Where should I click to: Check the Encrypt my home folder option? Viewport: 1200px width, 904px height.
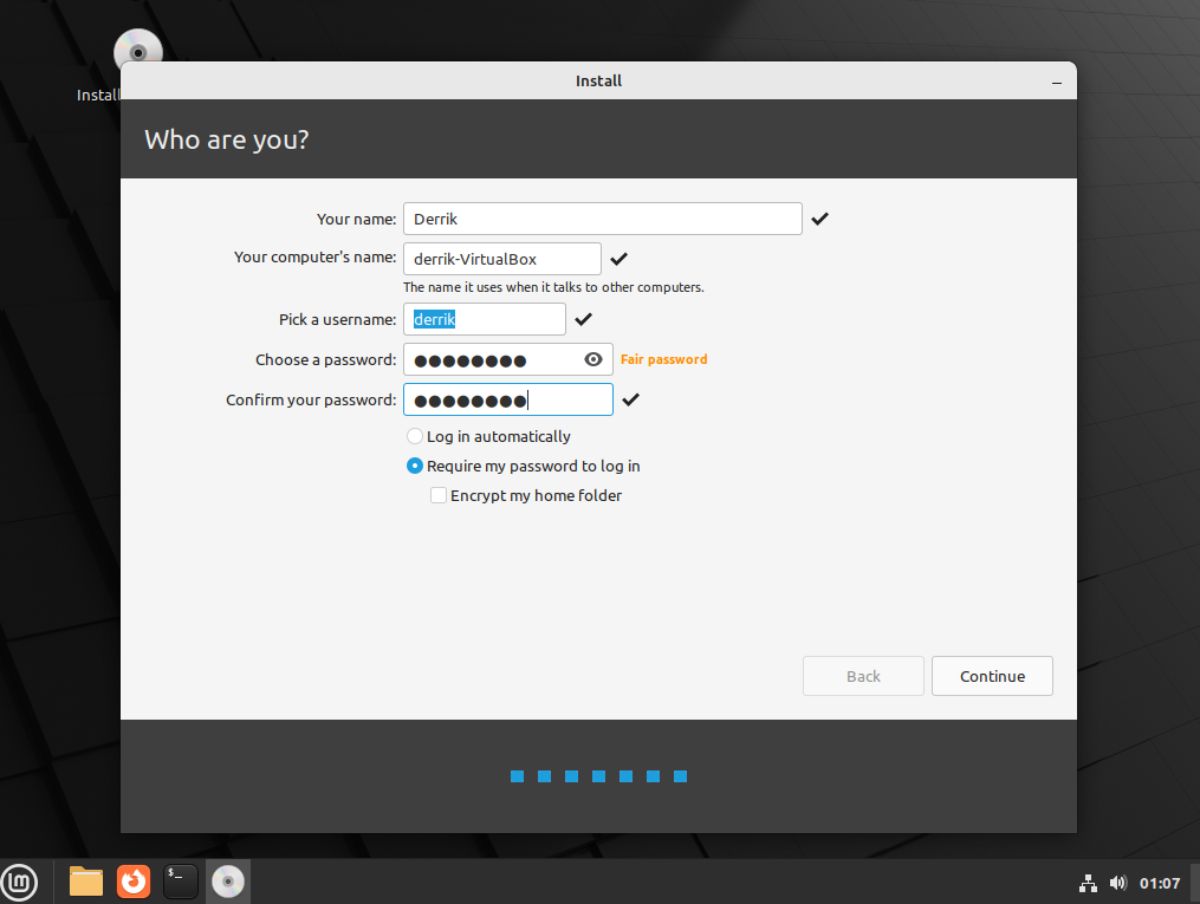click(438, 495)
